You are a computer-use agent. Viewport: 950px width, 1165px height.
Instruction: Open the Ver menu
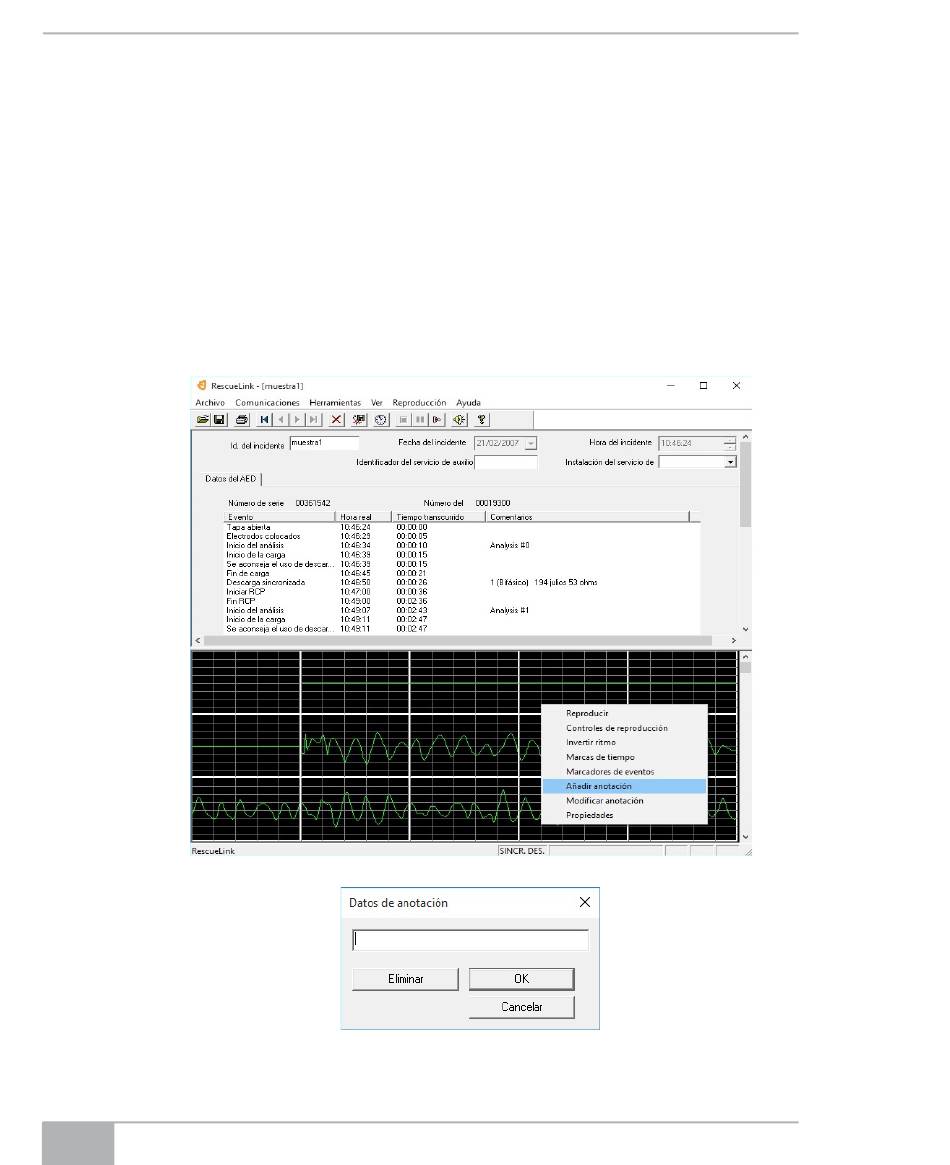coord(377,403)
